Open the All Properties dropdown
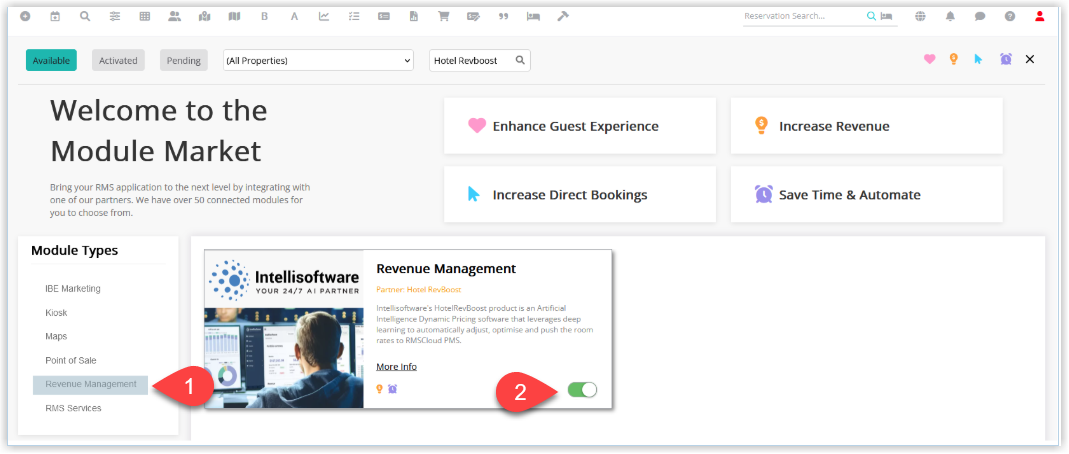Screen dimensions: 1069x454 pos(318,60)
